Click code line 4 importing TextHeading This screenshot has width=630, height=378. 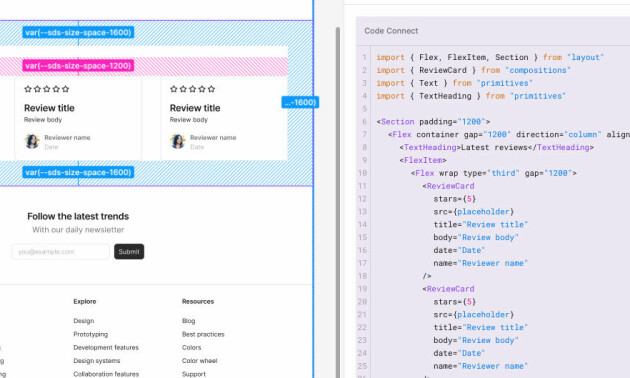click(471, 96)
